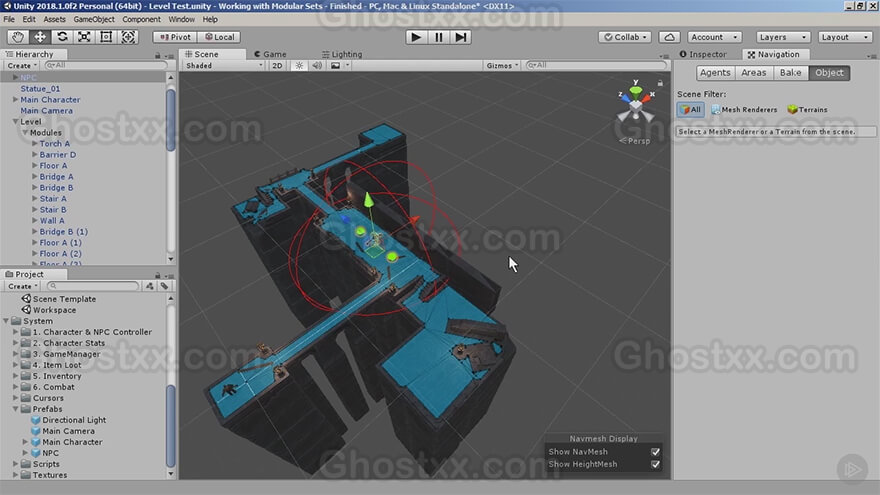The height and width of the screenshot is (495, 880).
Task: Toggle scene lighting sun icon
Action: (299, 66)
